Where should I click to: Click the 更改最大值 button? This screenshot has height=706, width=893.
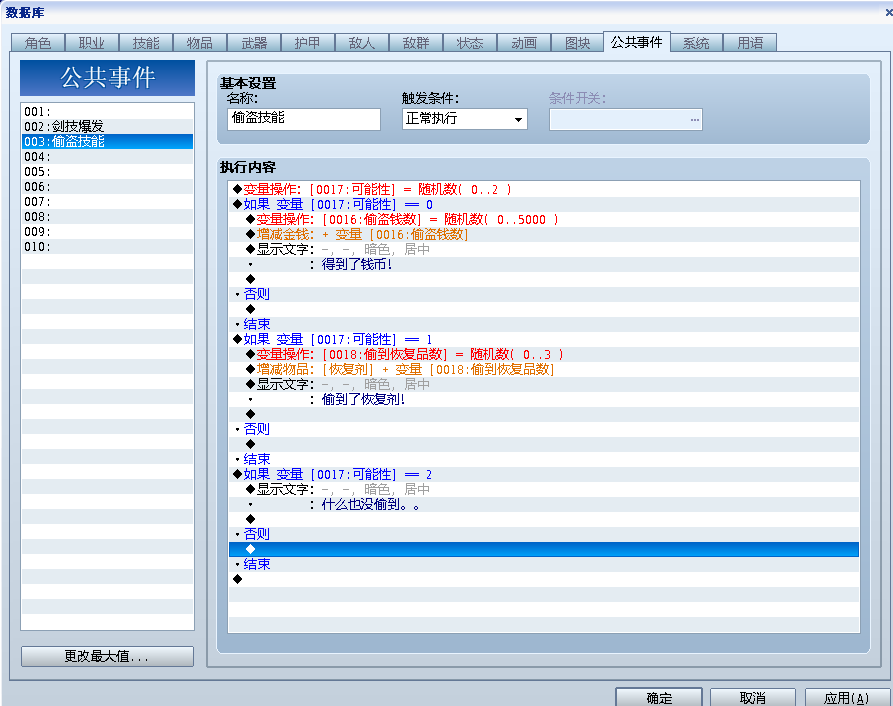107,656
